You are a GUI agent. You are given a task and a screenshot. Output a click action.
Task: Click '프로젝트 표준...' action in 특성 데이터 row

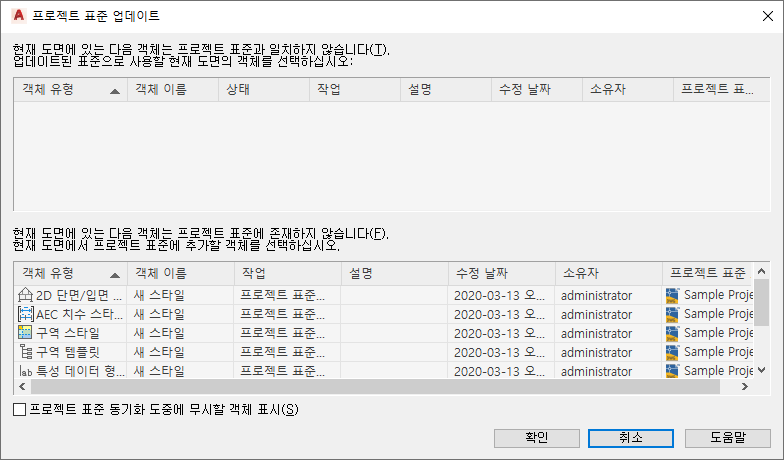[x=282, y=371]
